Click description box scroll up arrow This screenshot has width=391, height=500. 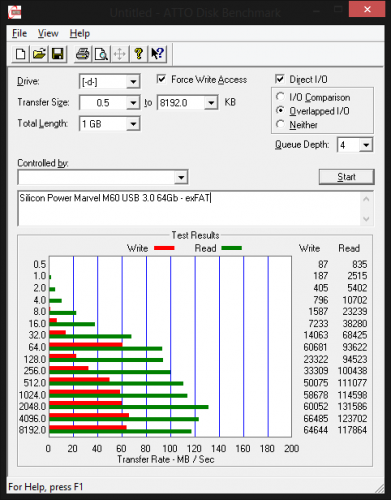pyautogui.click(x=366, y=199)
